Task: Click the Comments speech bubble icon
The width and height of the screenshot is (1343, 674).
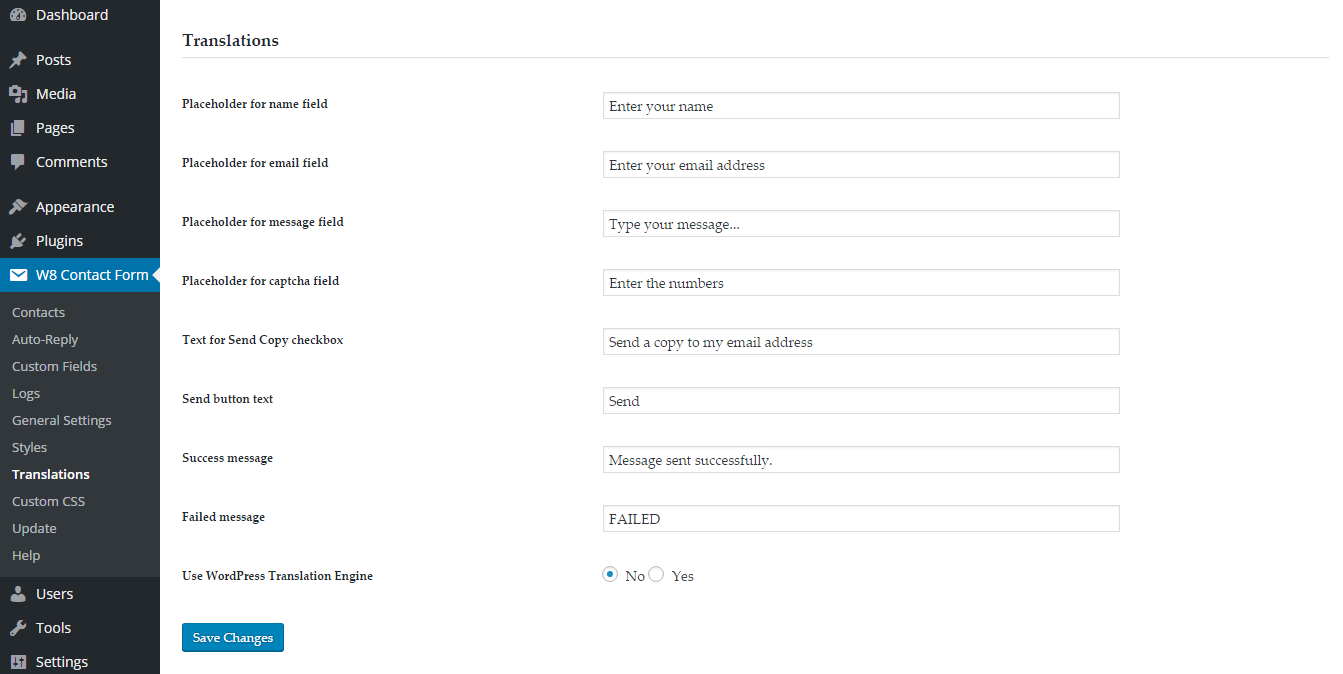Action: coord(18,162)
